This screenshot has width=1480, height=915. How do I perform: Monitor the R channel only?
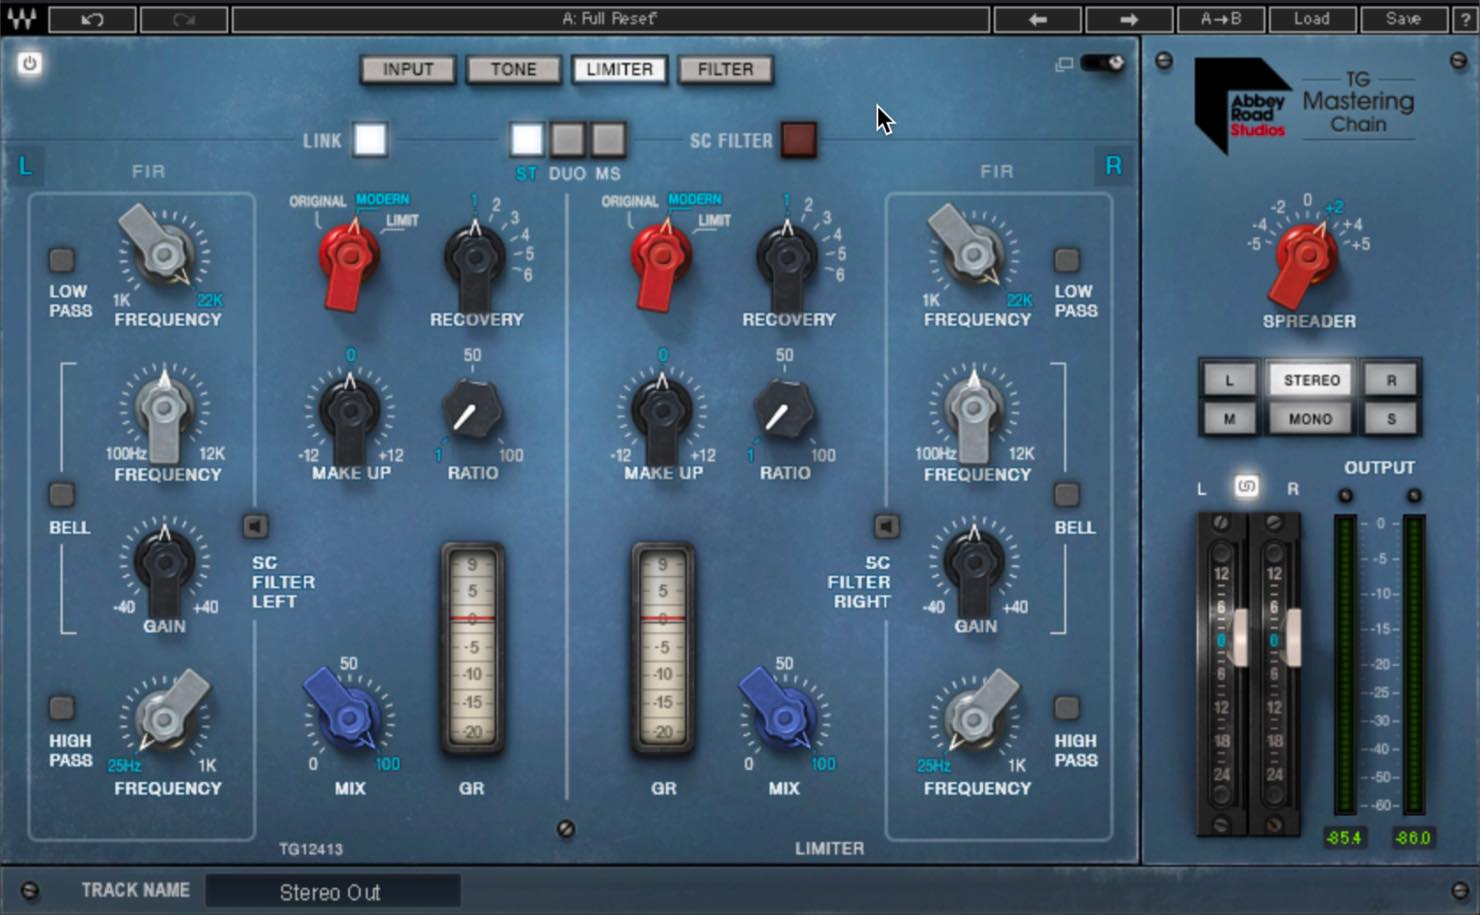click(1391, 380)
